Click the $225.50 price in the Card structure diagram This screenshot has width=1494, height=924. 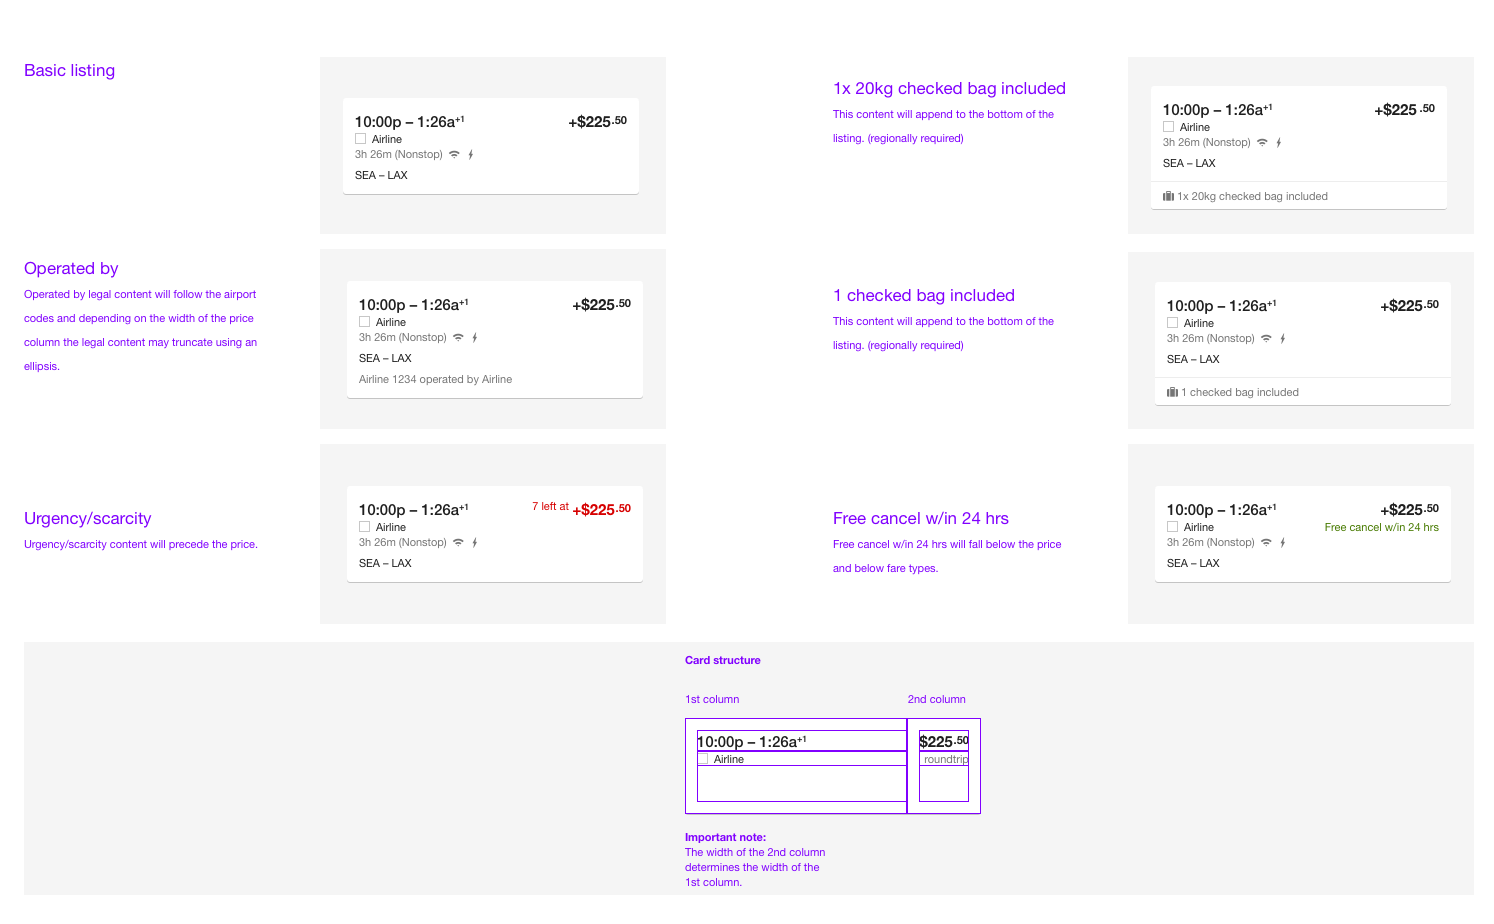[x=944, y=741]
